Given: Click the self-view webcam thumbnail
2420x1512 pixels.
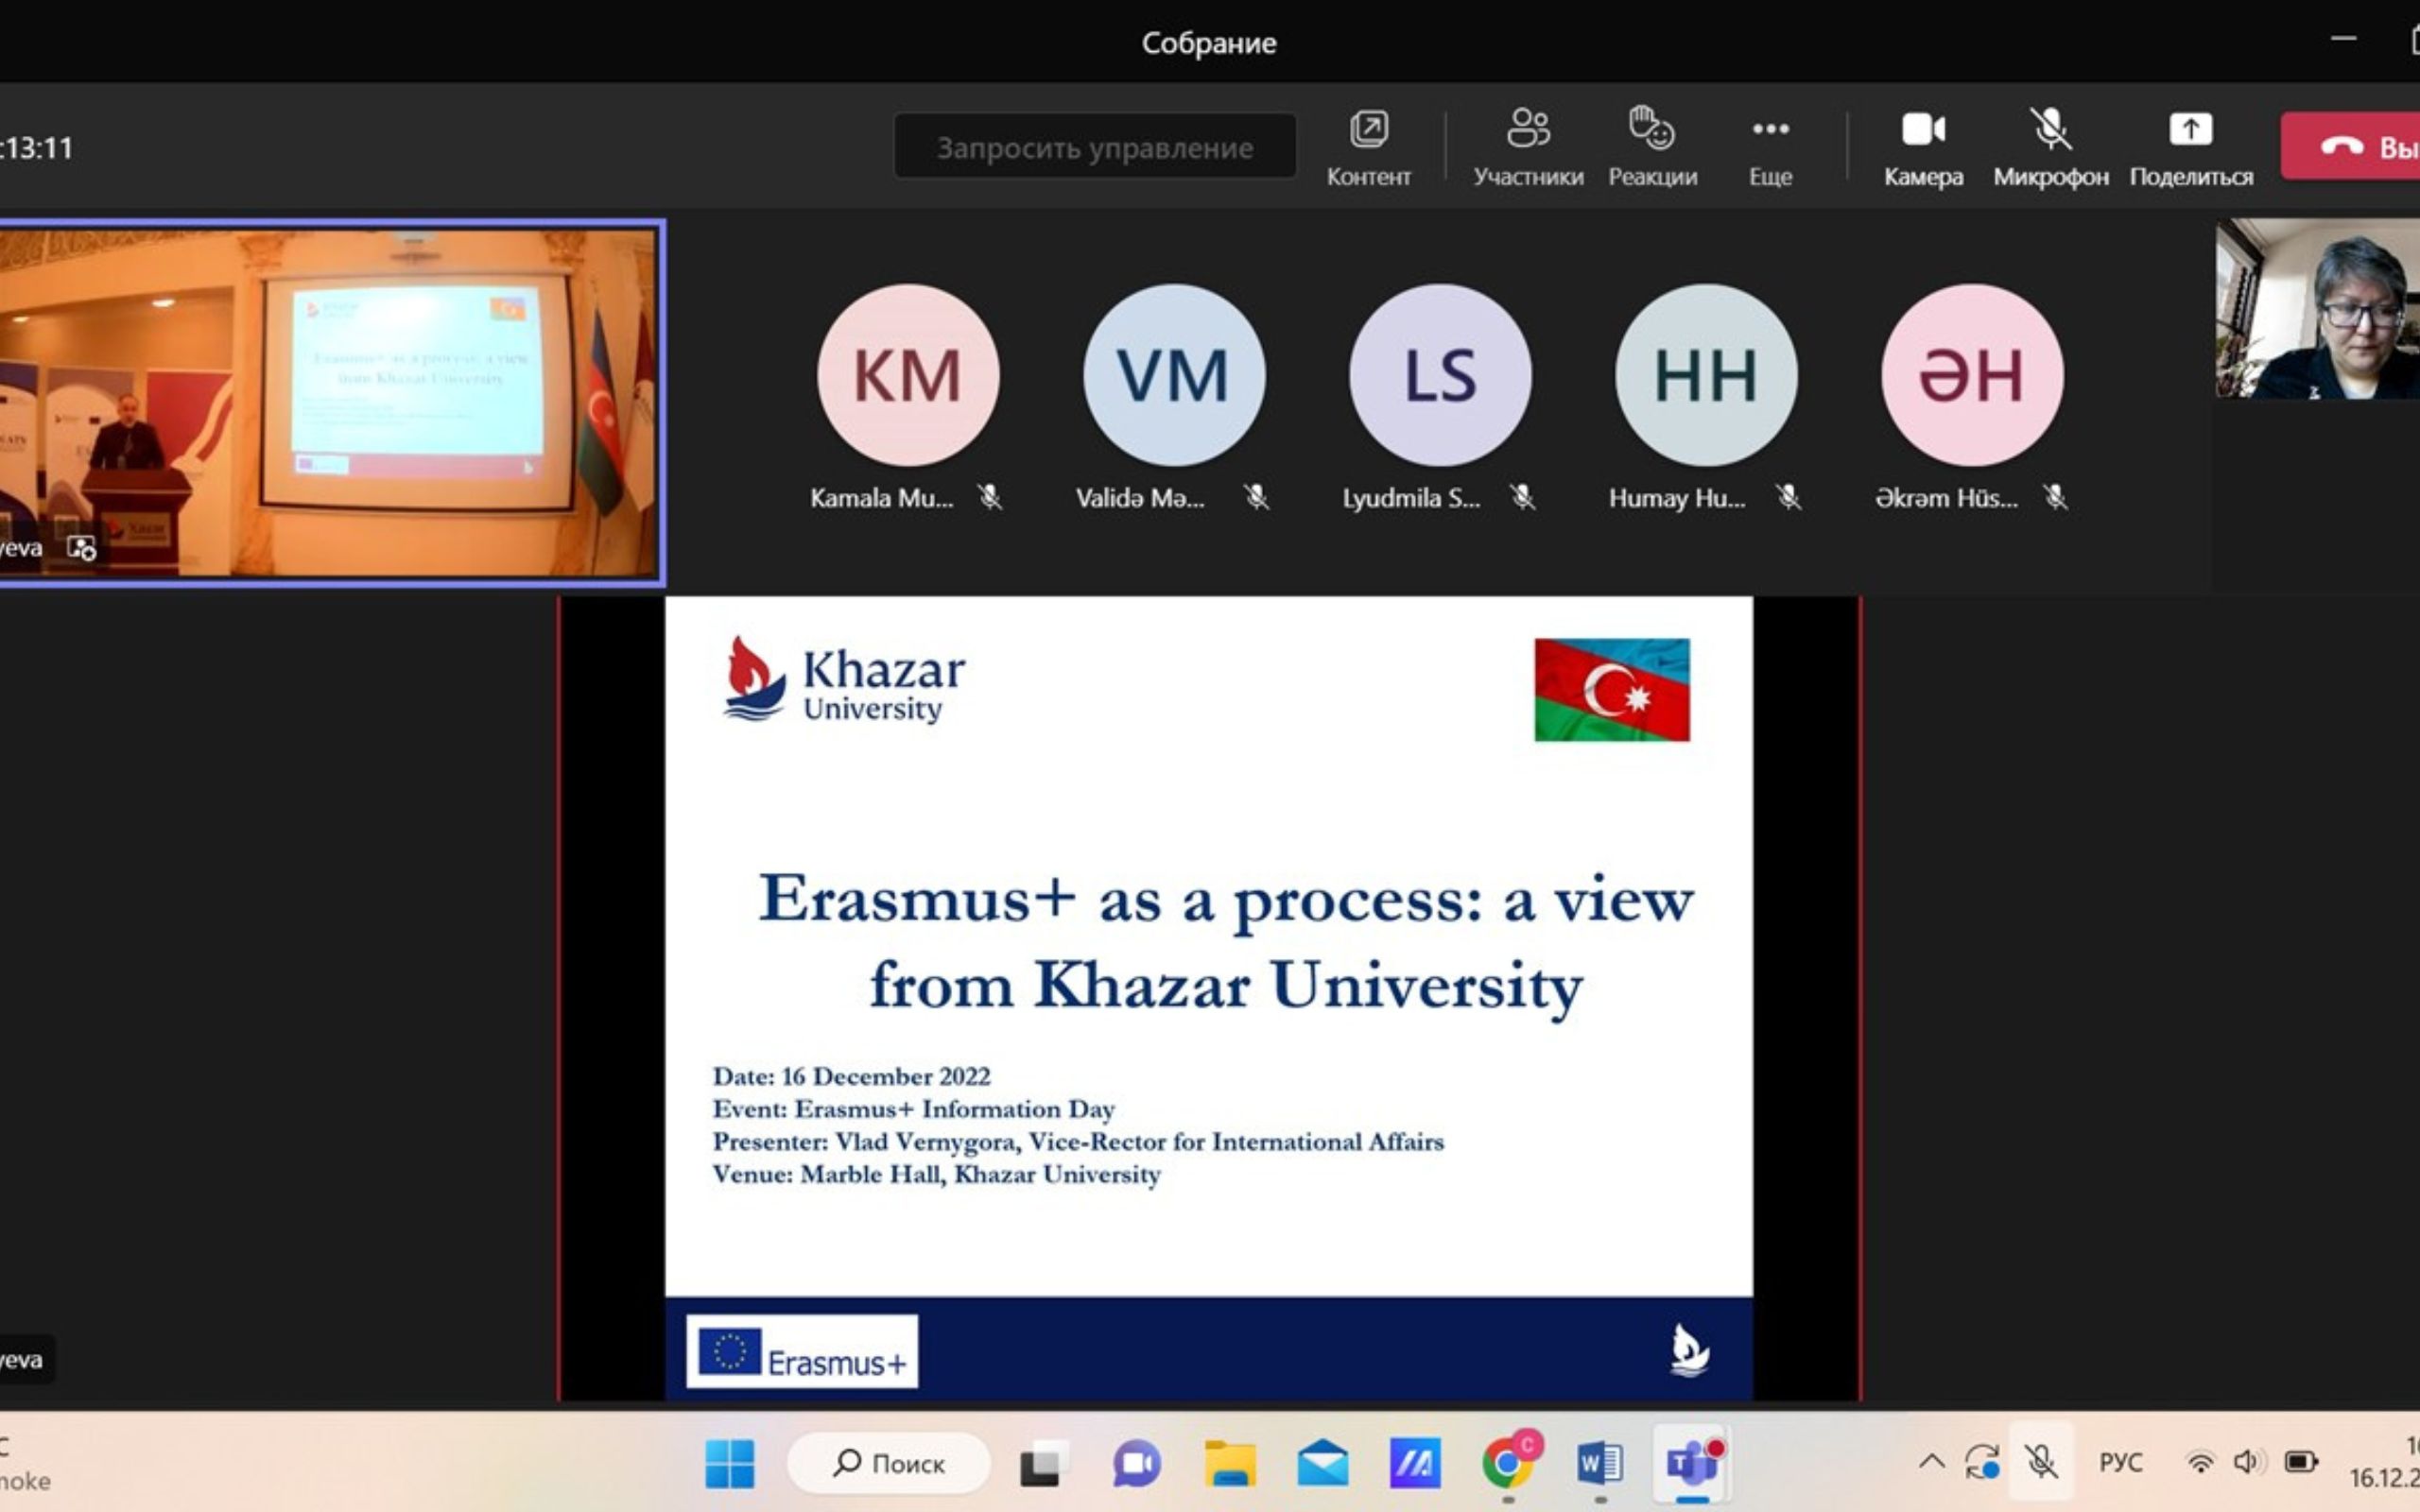Looking at the screenshot, I should coord(2316,308).
